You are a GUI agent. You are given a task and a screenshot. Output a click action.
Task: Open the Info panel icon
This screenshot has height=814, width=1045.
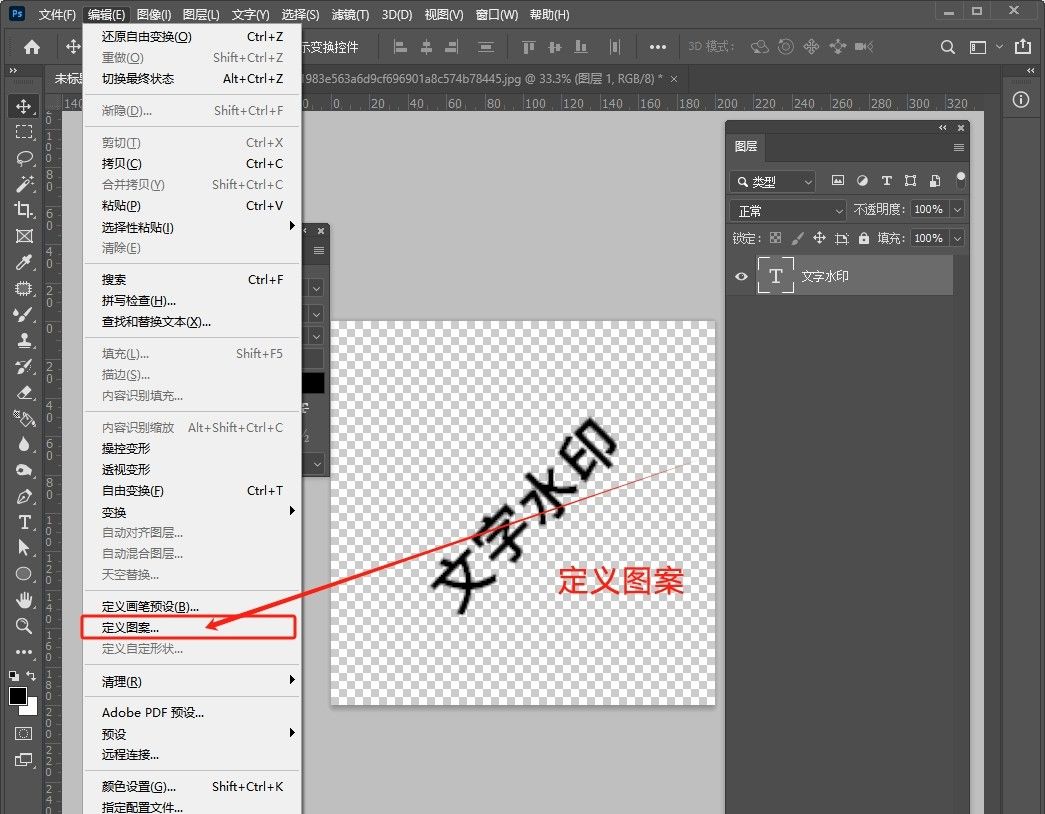point(1021,100)
